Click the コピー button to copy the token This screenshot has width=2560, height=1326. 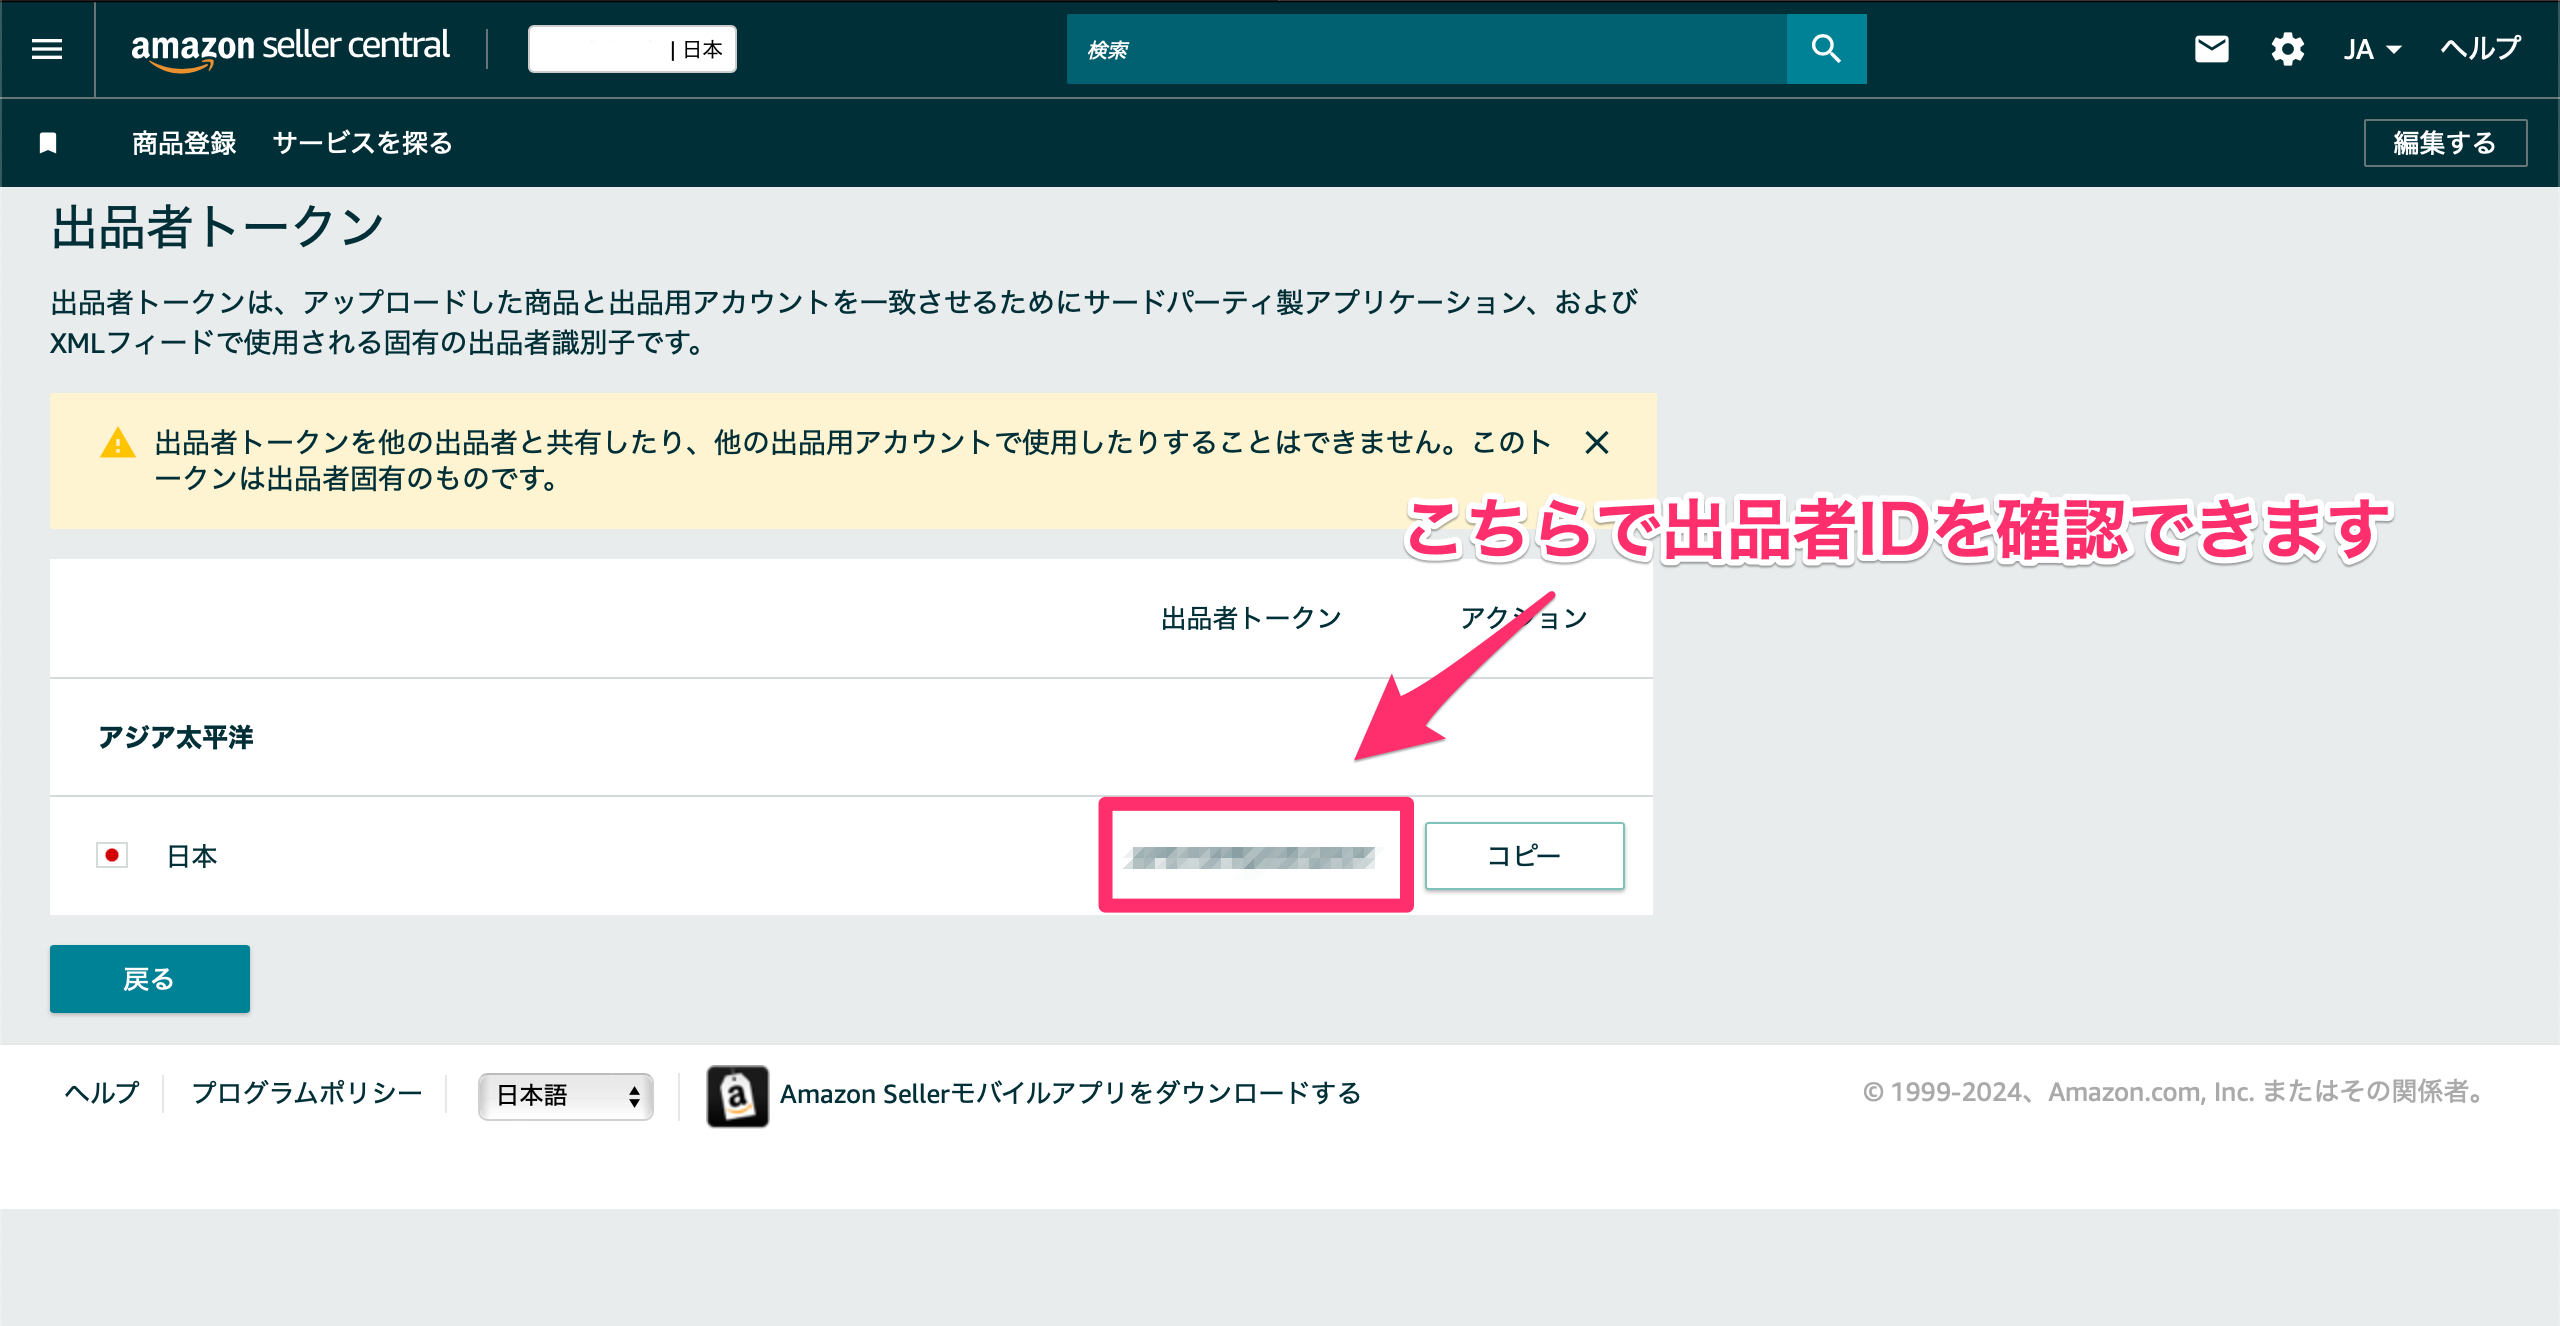(1523, 856)
